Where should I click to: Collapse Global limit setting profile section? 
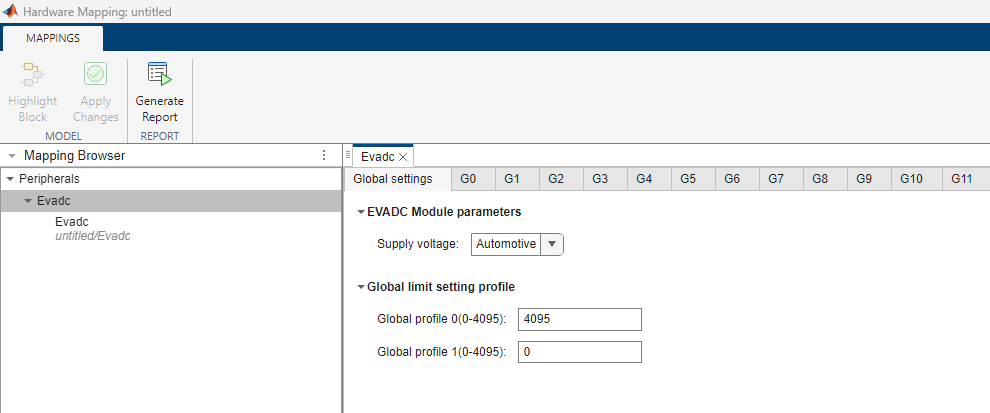361,287
